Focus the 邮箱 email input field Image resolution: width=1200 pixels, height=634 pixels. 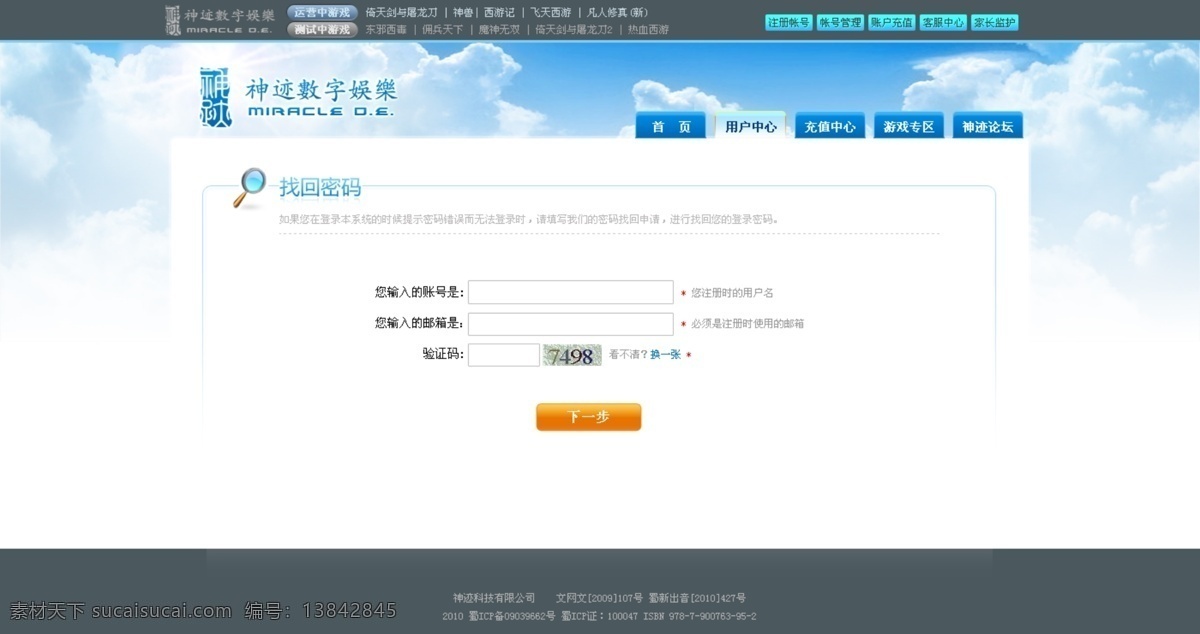[571, 324]
